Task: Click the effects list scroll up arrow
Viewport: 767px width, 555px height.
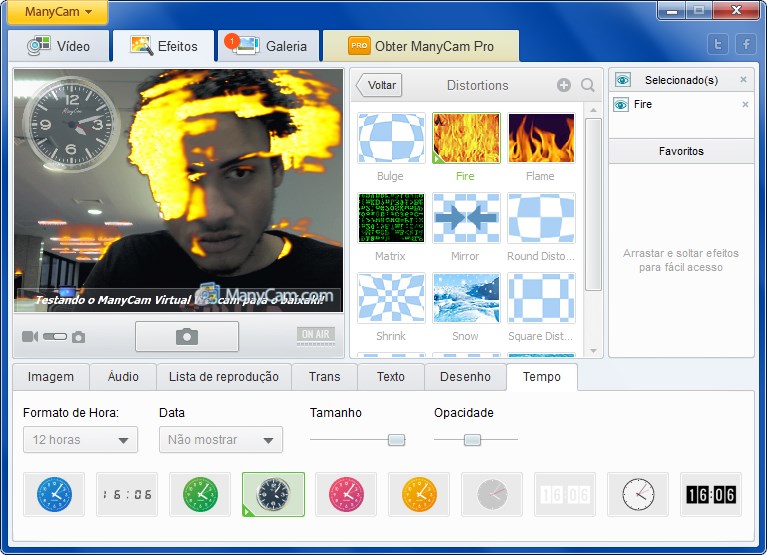Action: click(x=593, y=110)
